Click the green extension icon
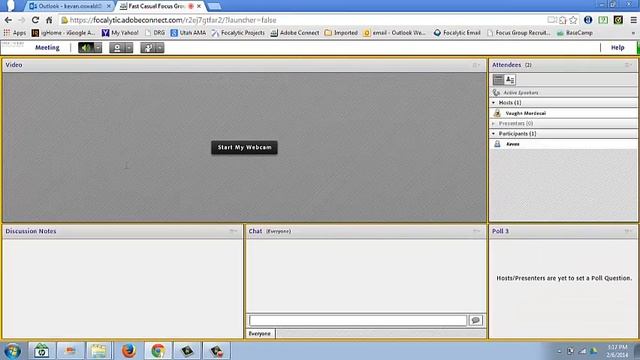This screenshot has height=360, width=640. 603,20
